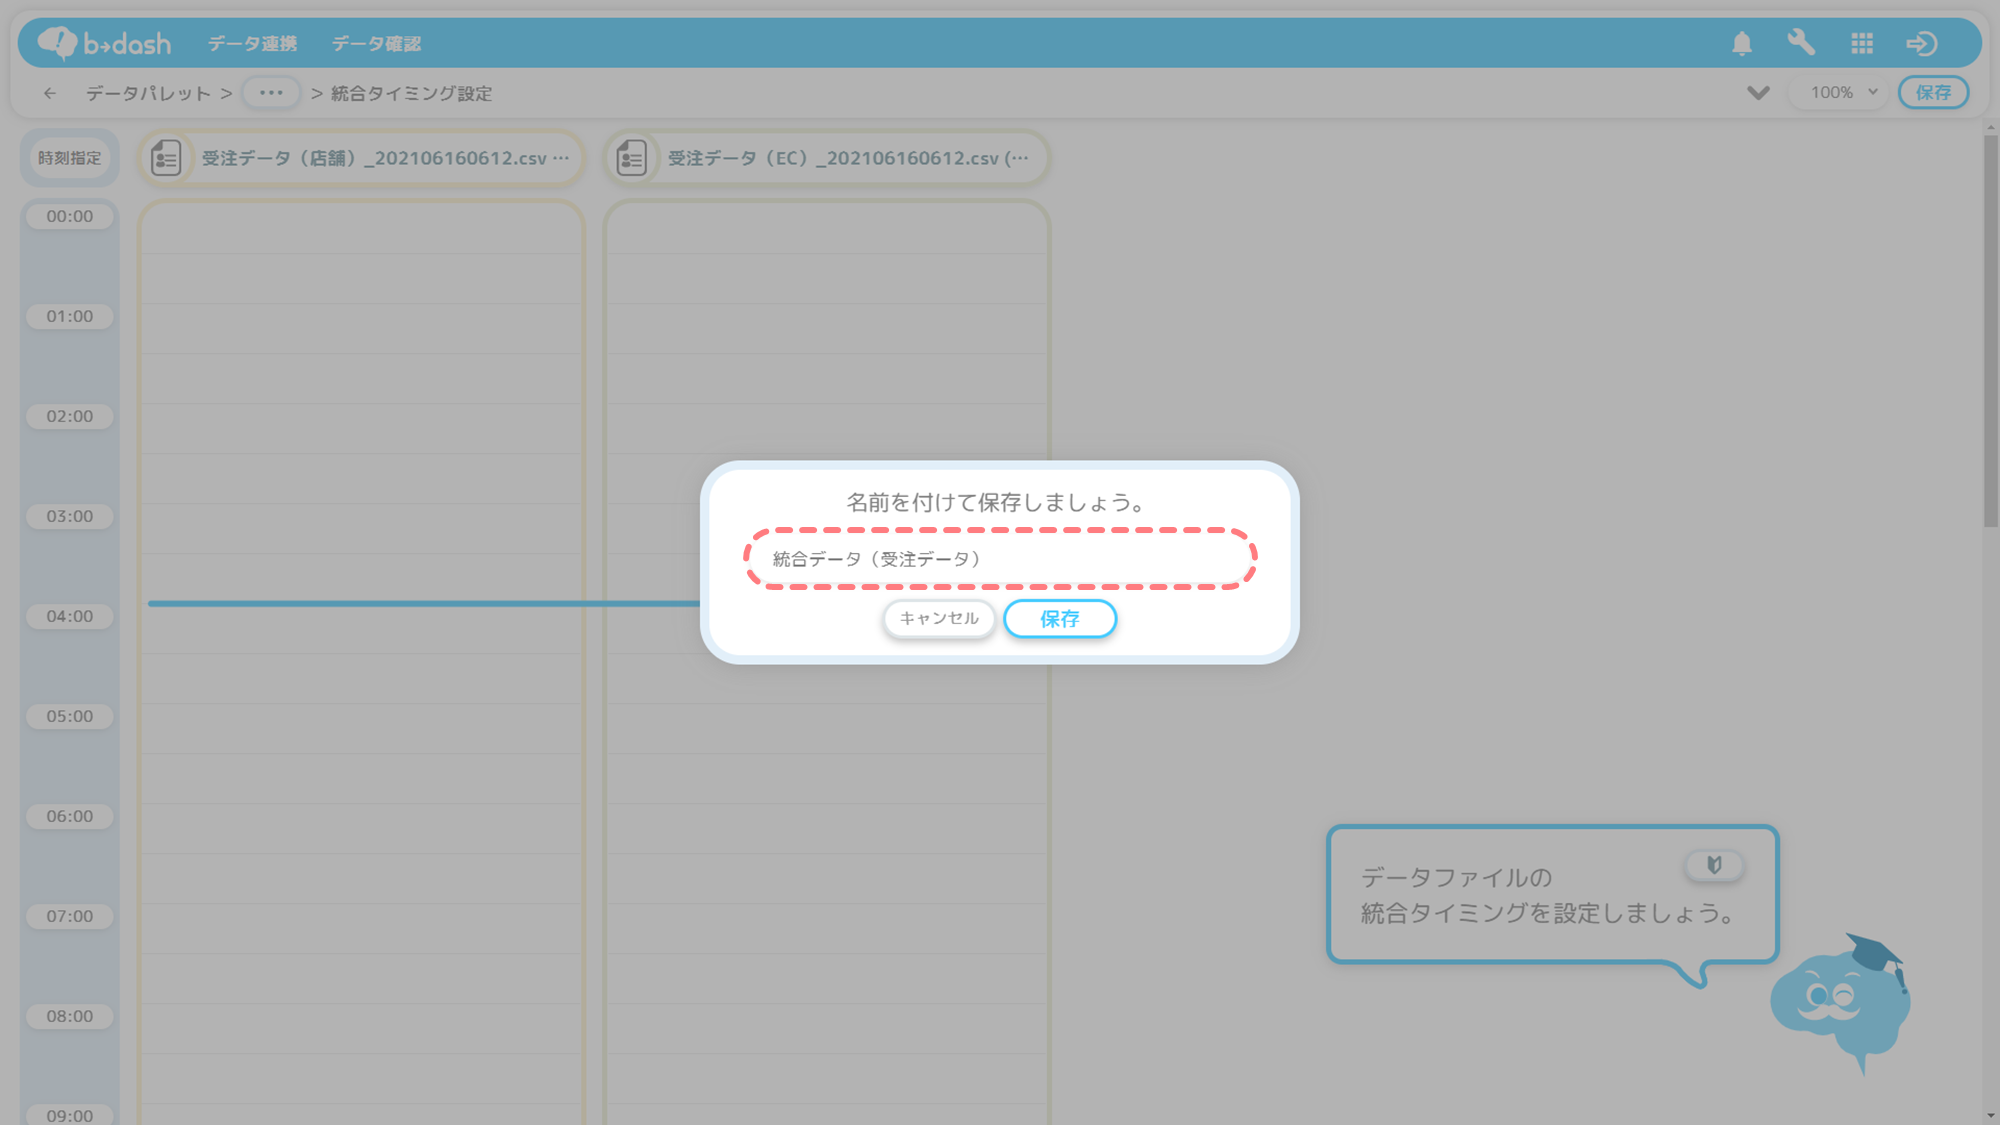This screenshot has width=2000, height=1125.
Task: Click the 01:00 time label
Action: 69,316
